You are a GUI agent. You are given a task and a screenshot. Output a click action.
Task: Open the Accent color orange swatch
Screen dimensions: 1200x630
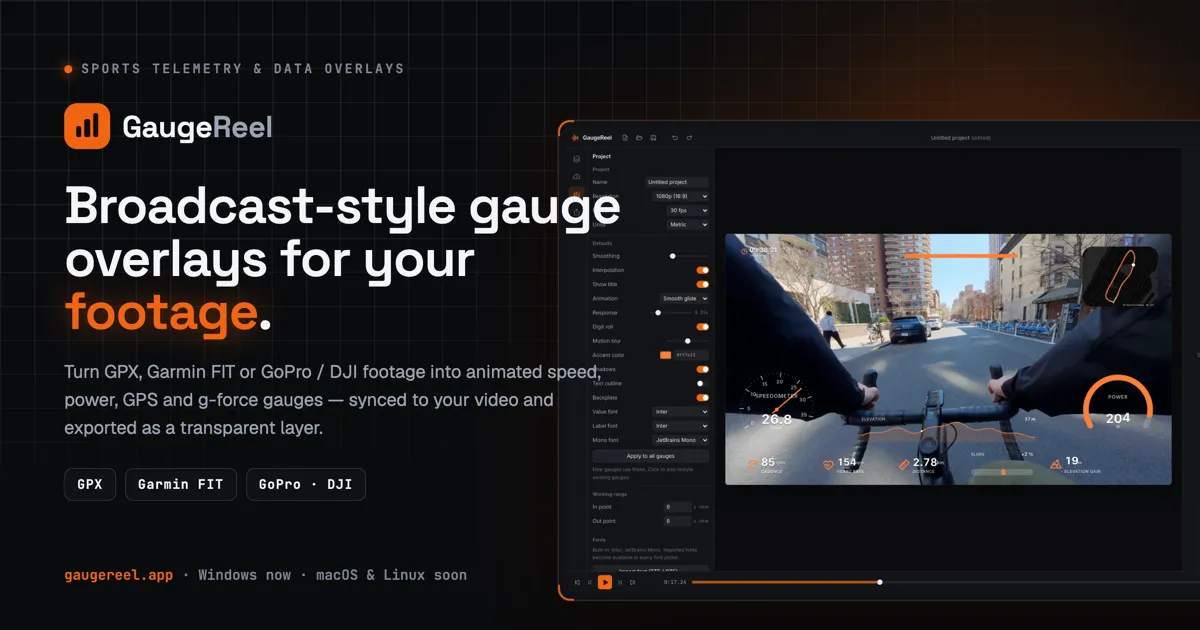[665, 355]
